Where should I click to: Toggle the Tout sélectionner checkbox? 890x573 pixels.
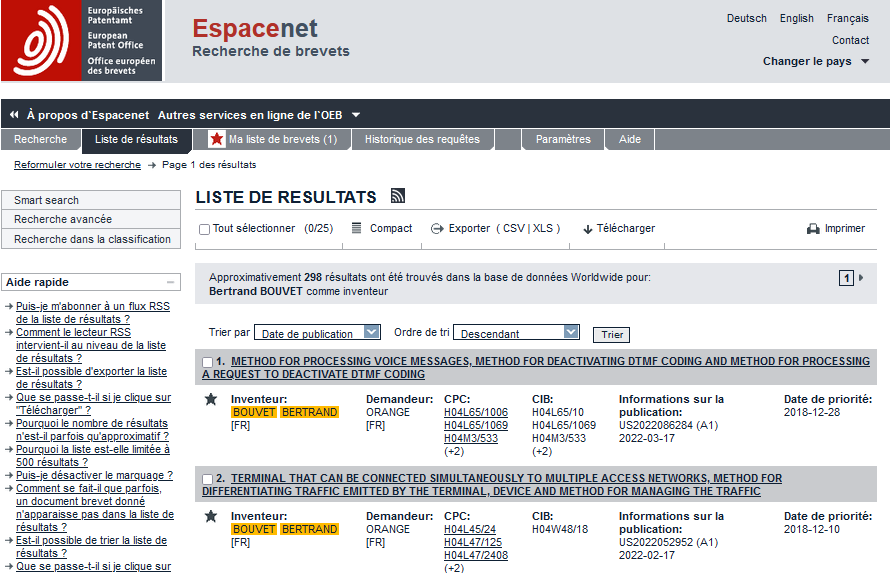coord(204,229)
